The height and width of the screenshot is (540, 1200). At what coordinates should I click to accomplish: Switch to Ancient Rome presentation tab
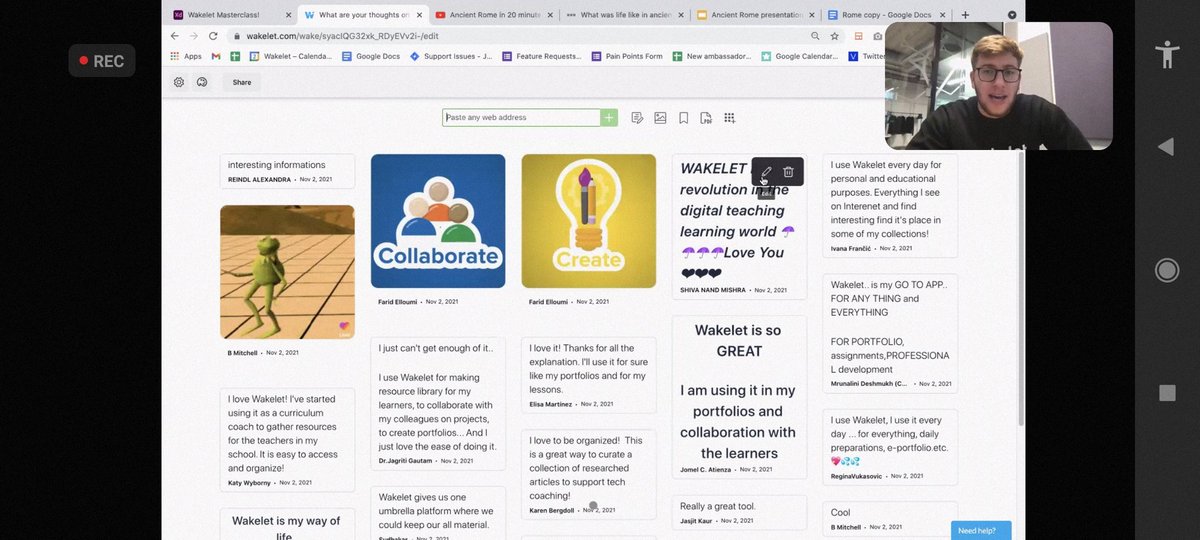point(756,15)
